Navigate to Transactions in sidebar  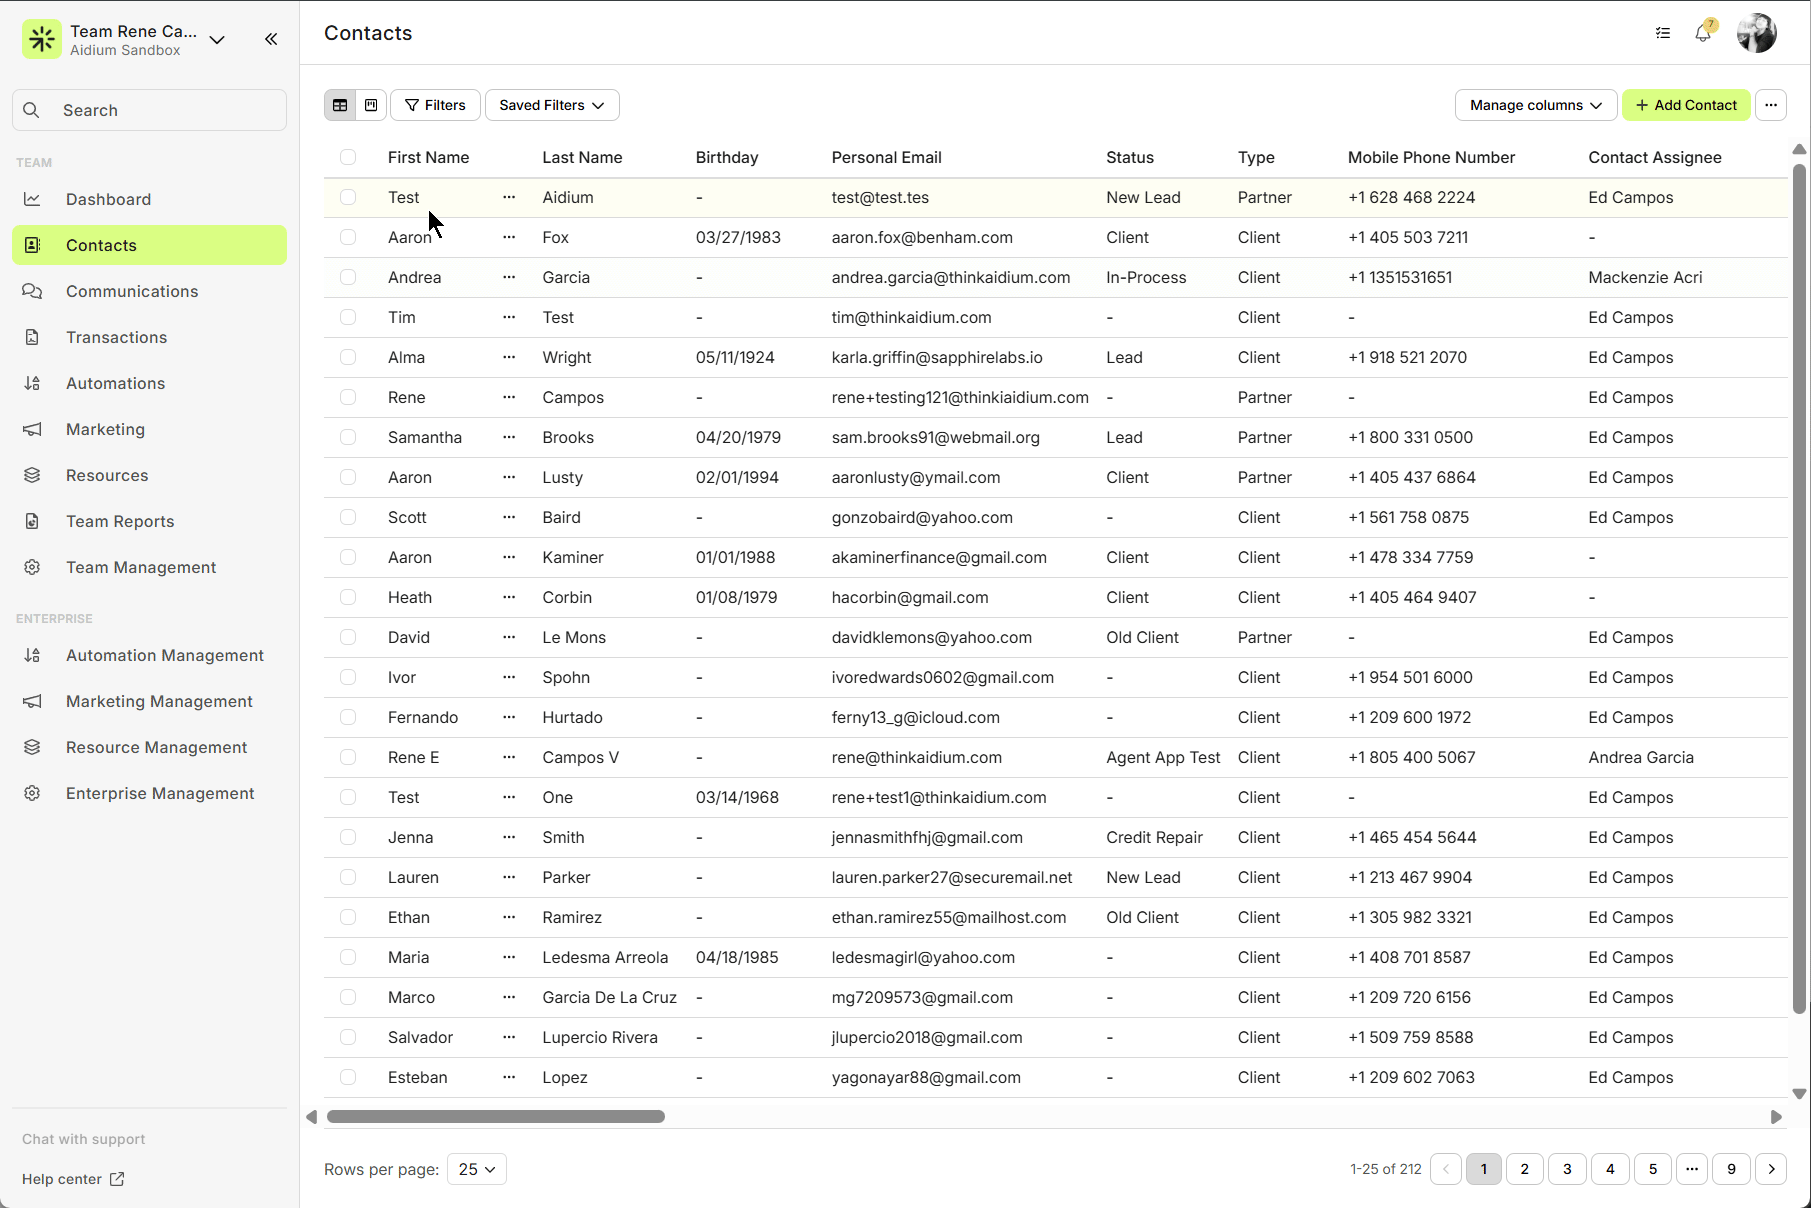click(116, 337)
